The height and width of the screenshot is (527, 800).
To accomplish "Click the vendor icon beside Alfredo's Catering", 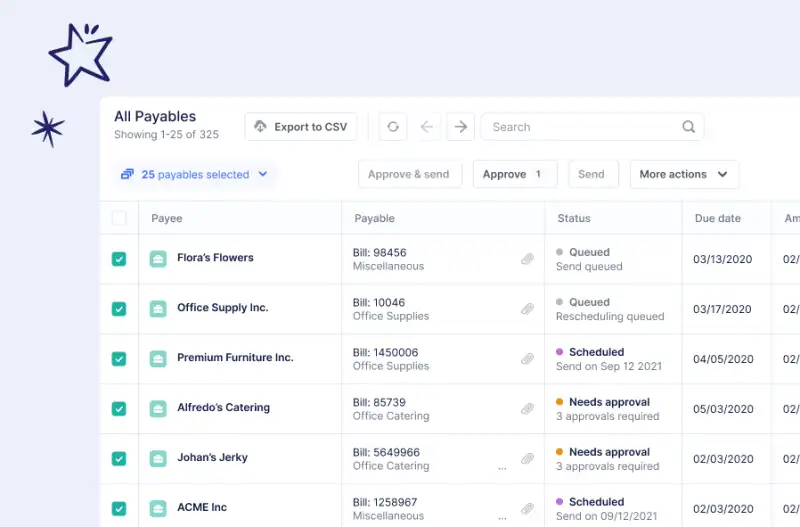I will click(158, 408).
